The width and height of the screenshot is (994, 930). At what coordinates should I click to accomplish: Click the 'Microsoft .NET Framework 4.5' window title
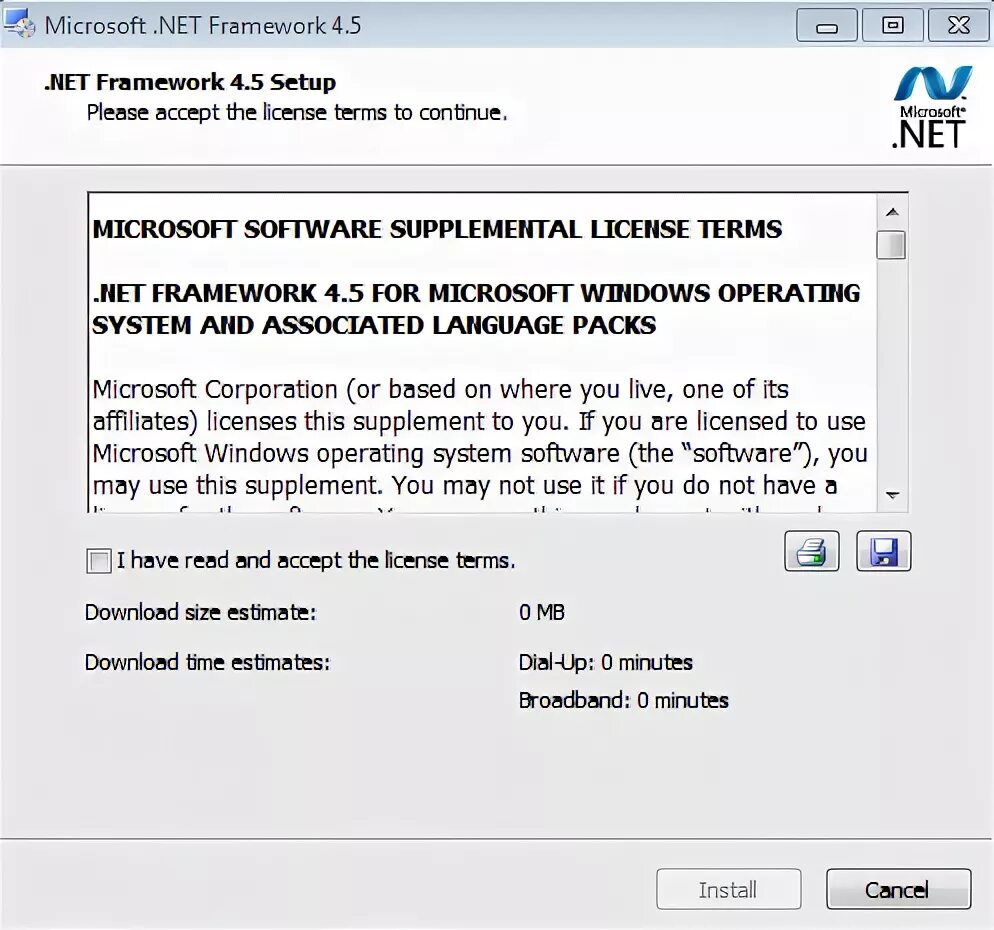[x=203, y=25]
